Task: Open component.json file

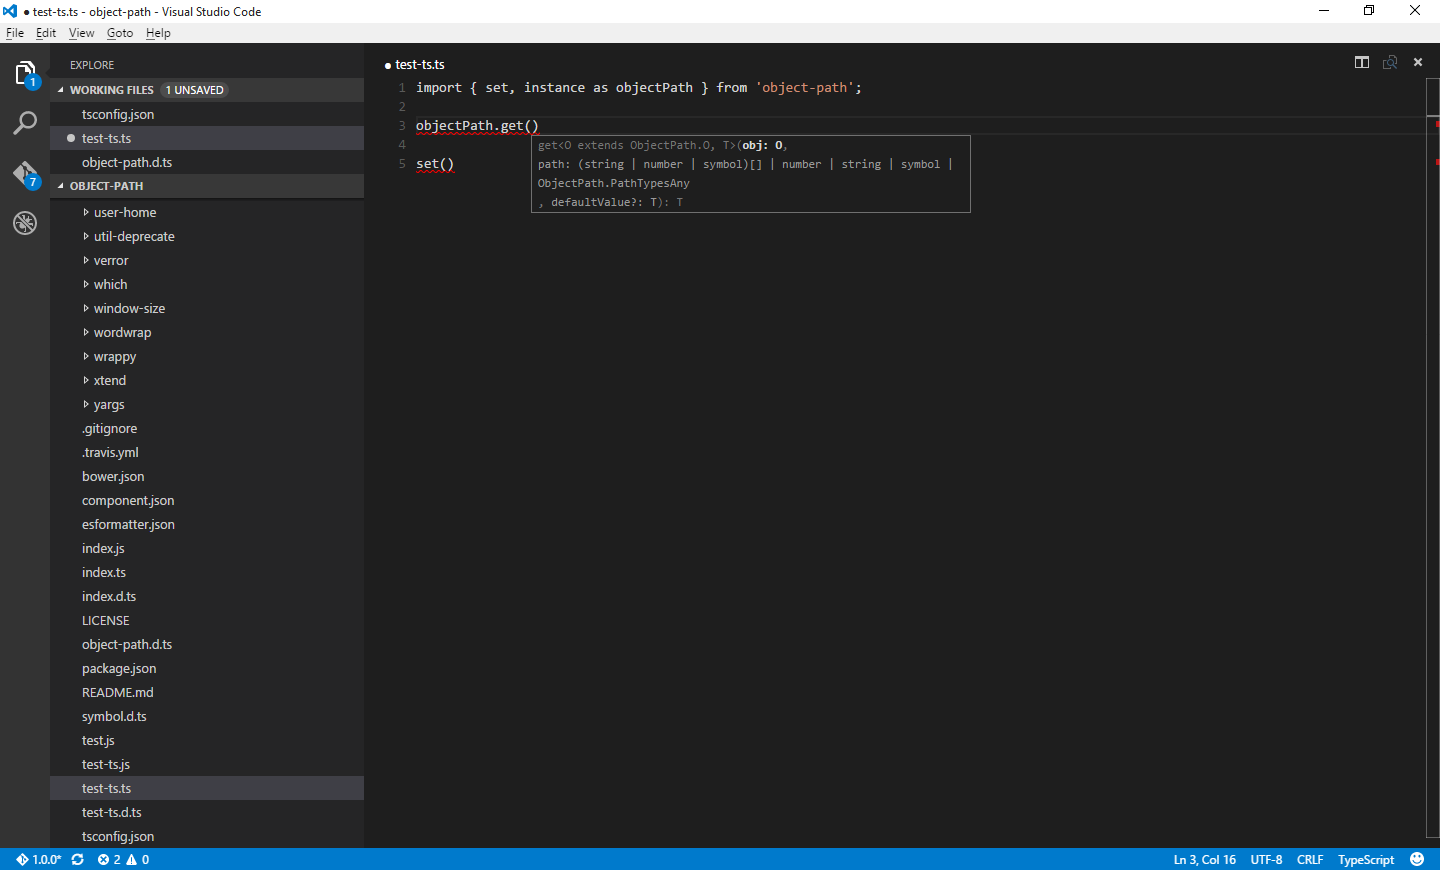Action: [x=207, y=500]
